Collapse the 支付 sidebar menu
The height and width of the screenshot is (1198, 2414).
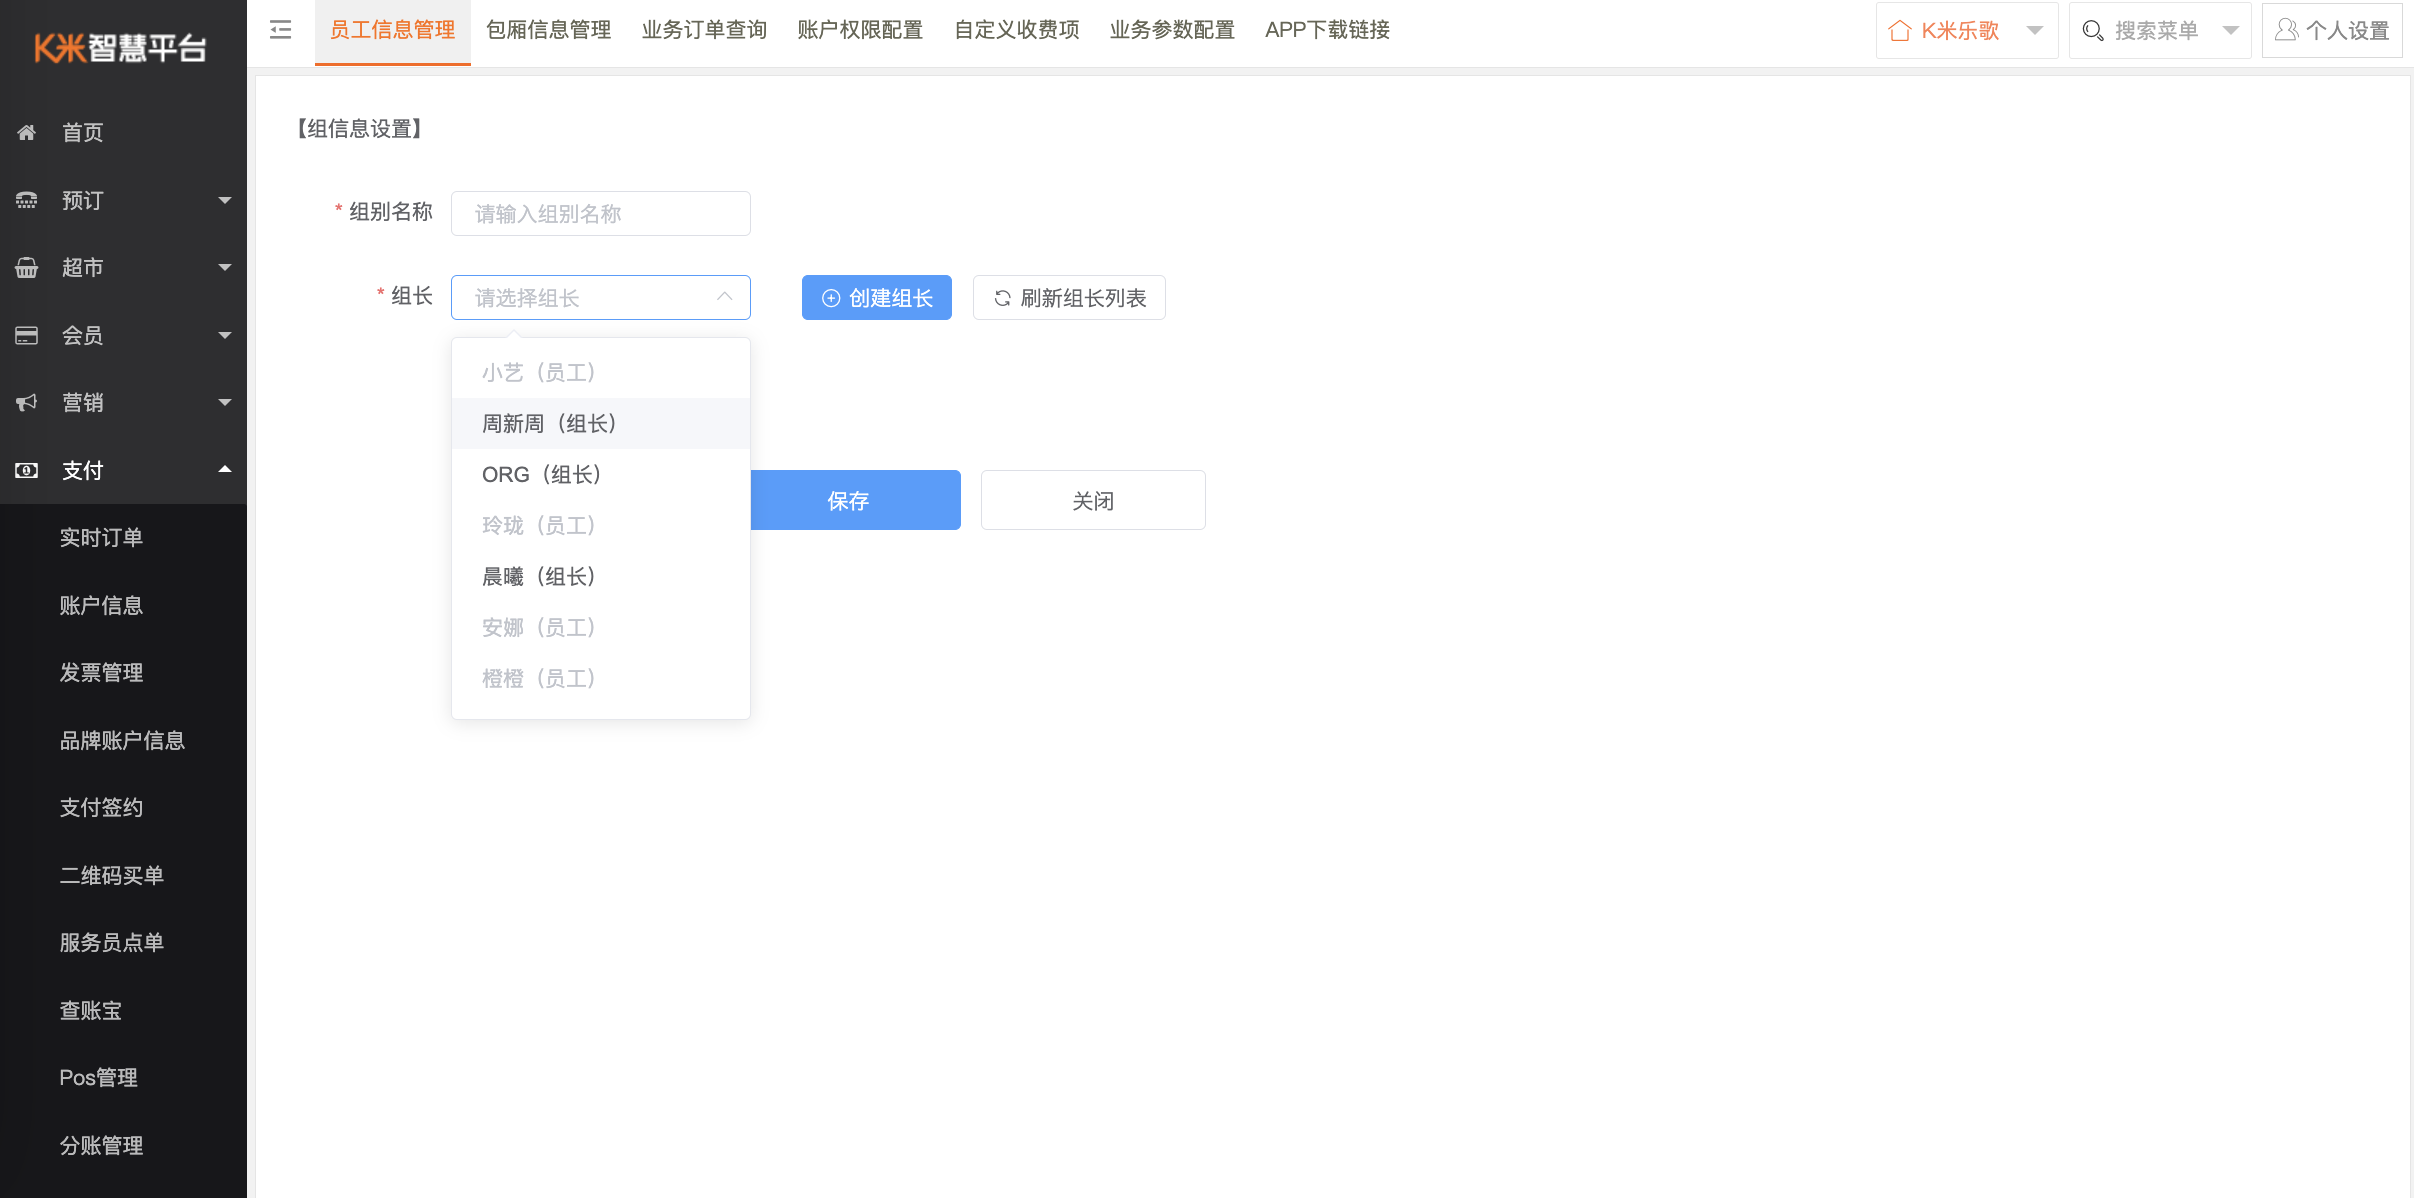225,469
